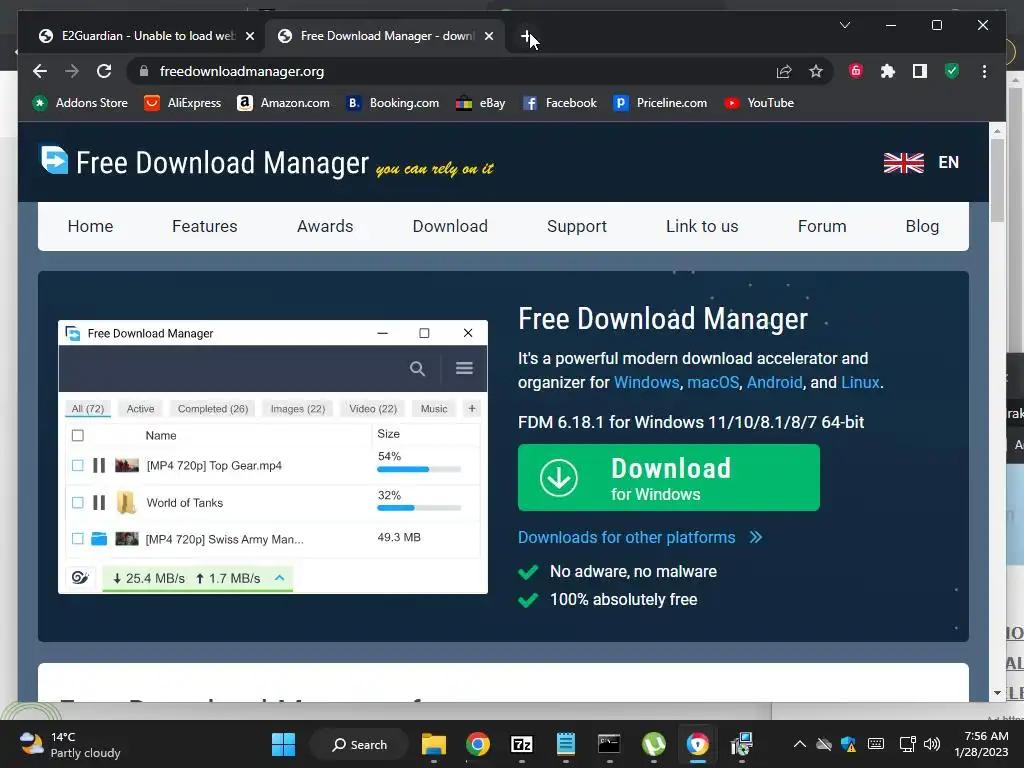Open the Forum menu item

[x=822, y=226]
